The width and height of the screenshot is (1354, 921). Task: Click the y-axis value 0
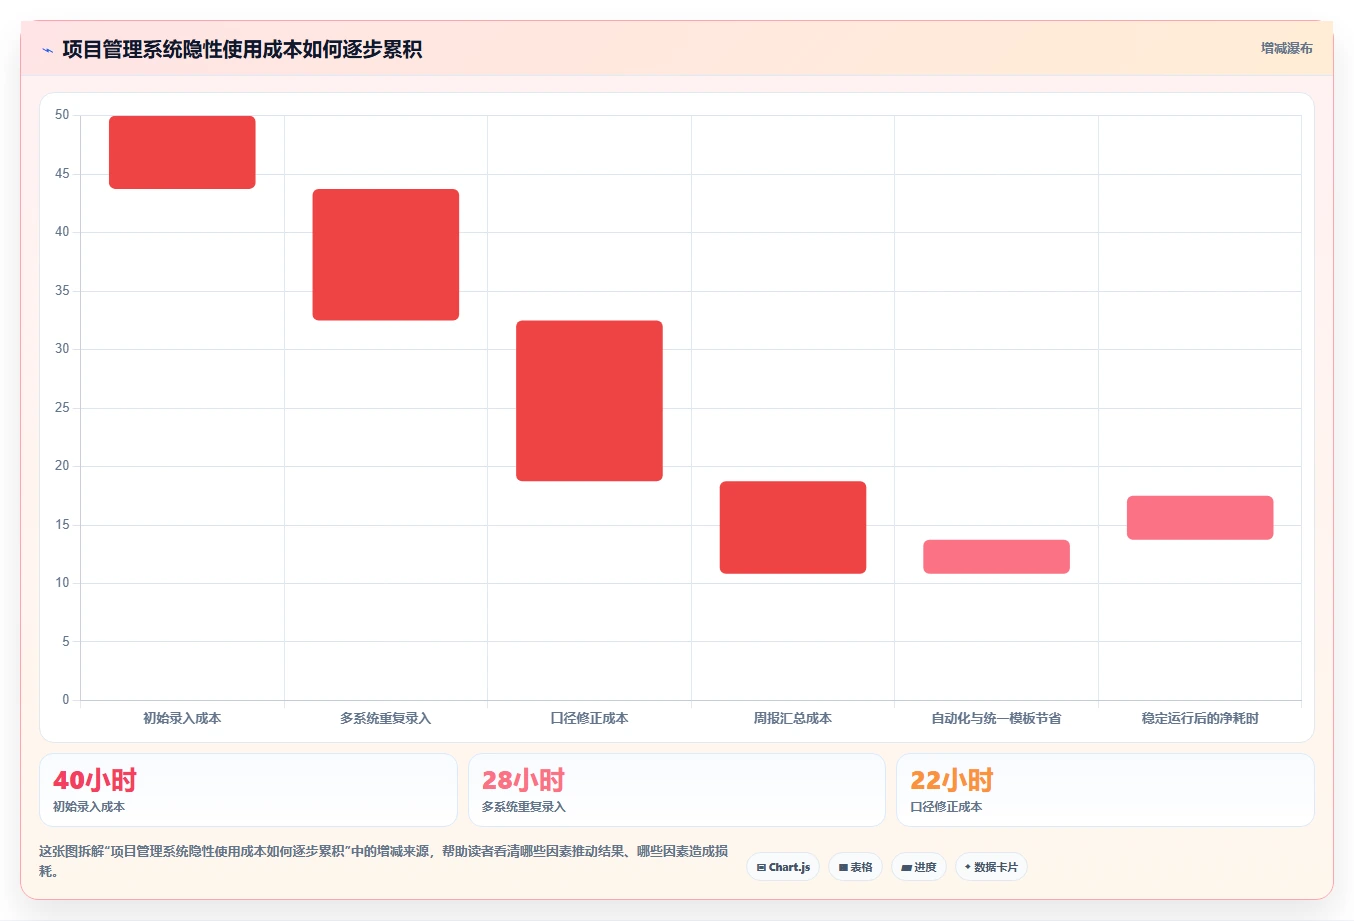(66, 700)
